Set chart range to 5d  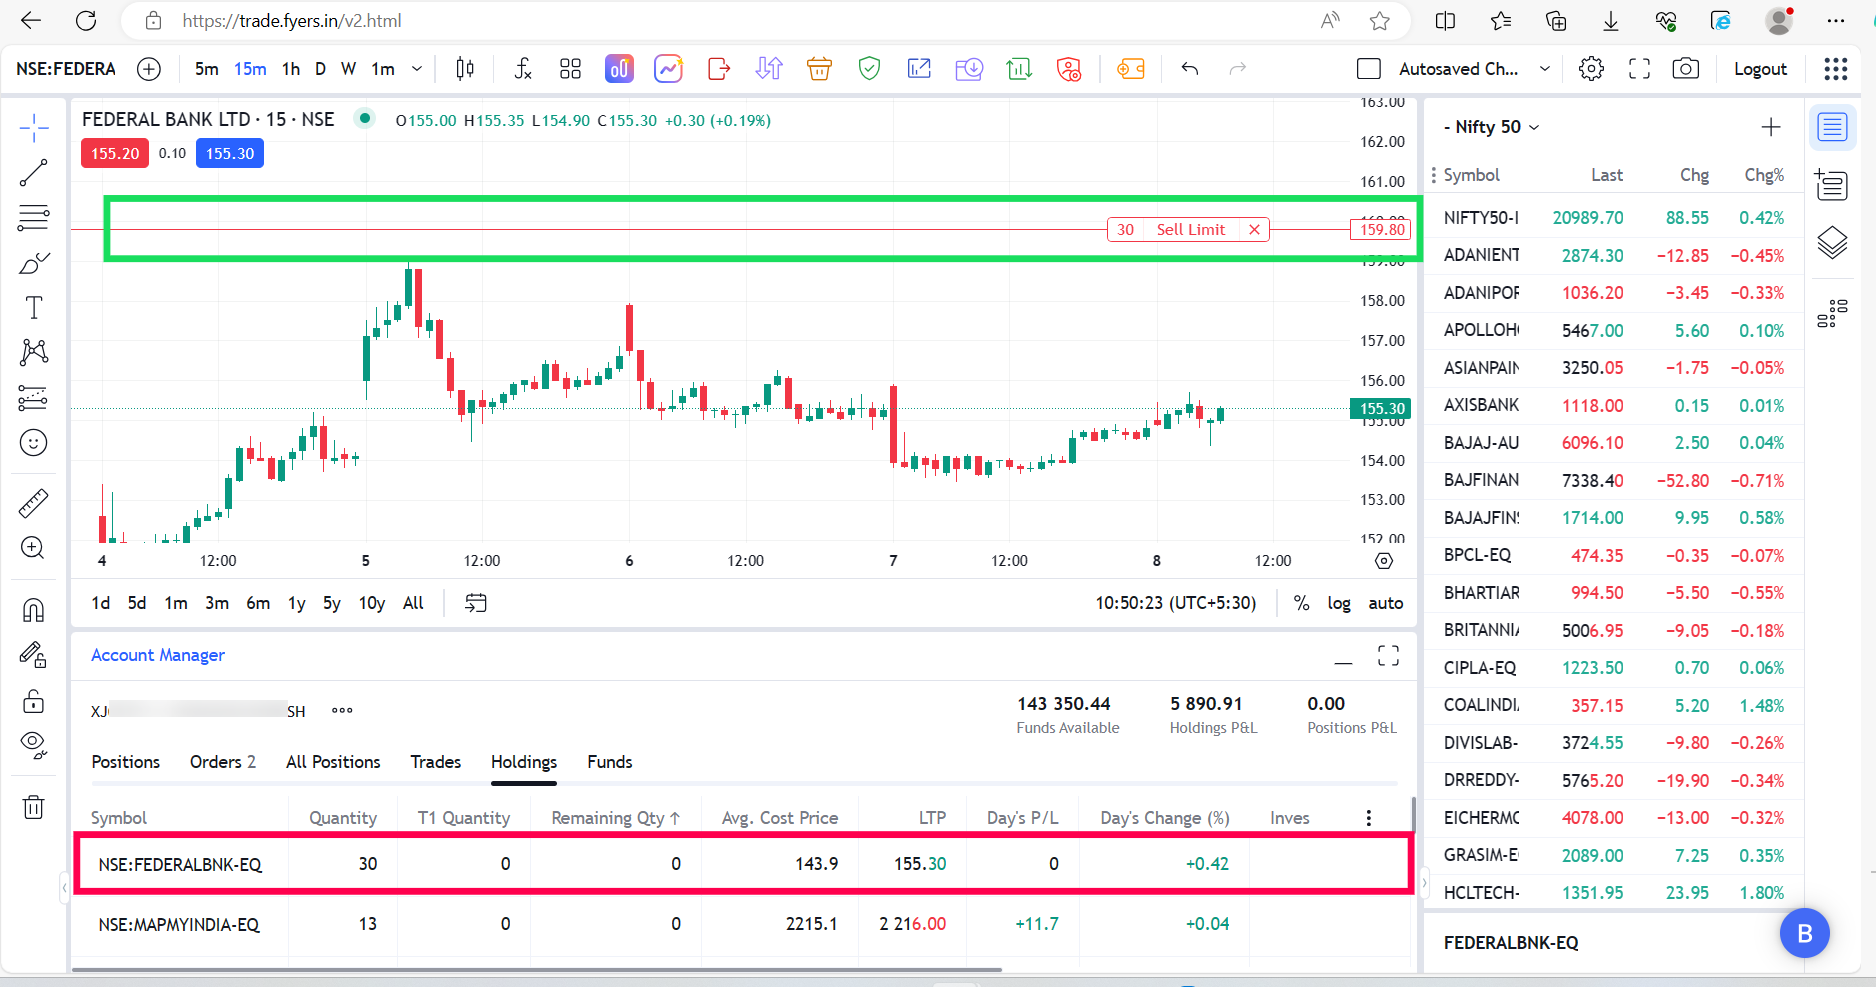point(137,603)
